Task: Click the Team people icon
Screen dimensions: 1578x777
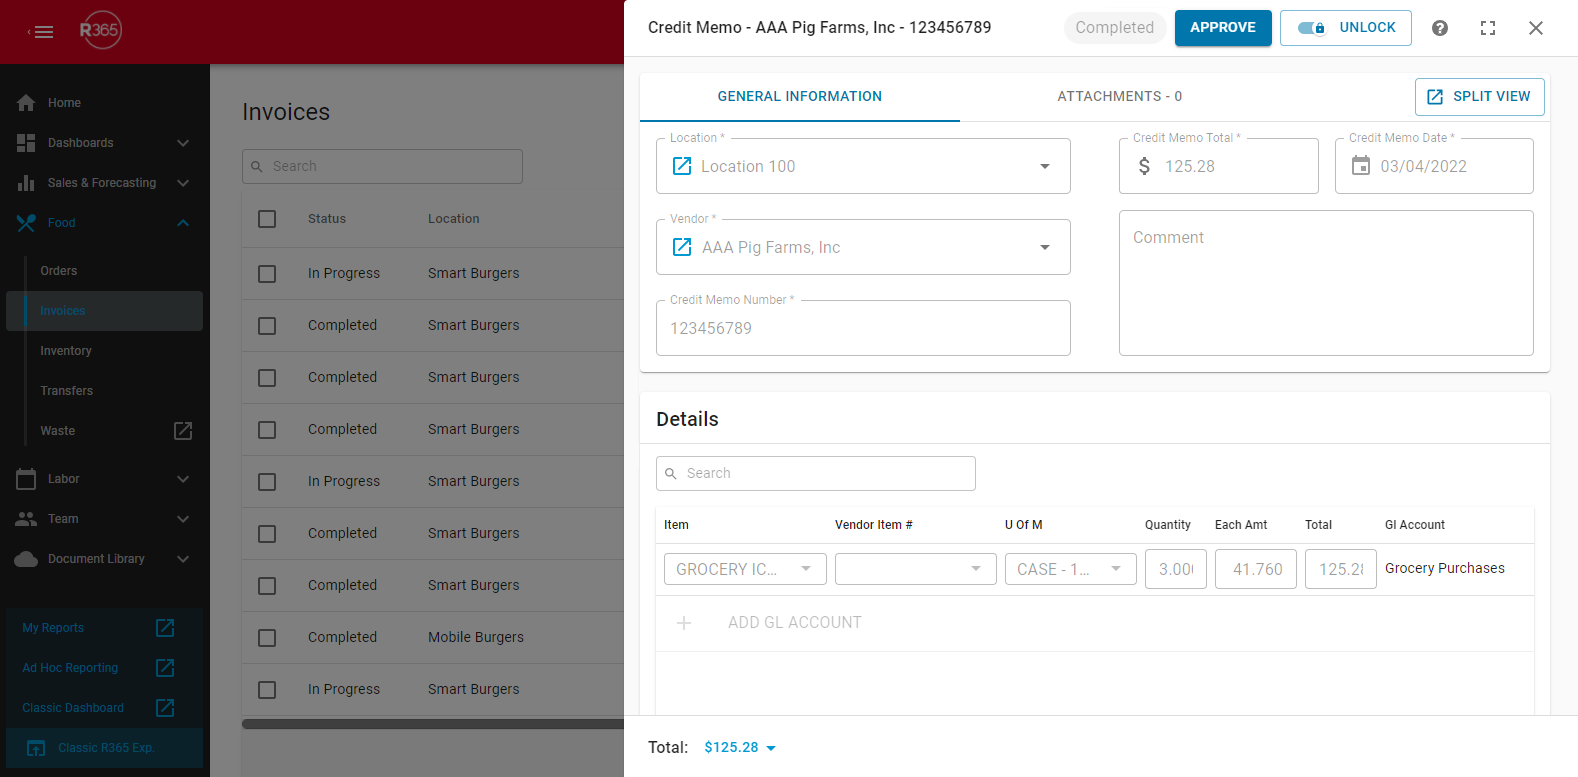Action: (x=26, y=519)
